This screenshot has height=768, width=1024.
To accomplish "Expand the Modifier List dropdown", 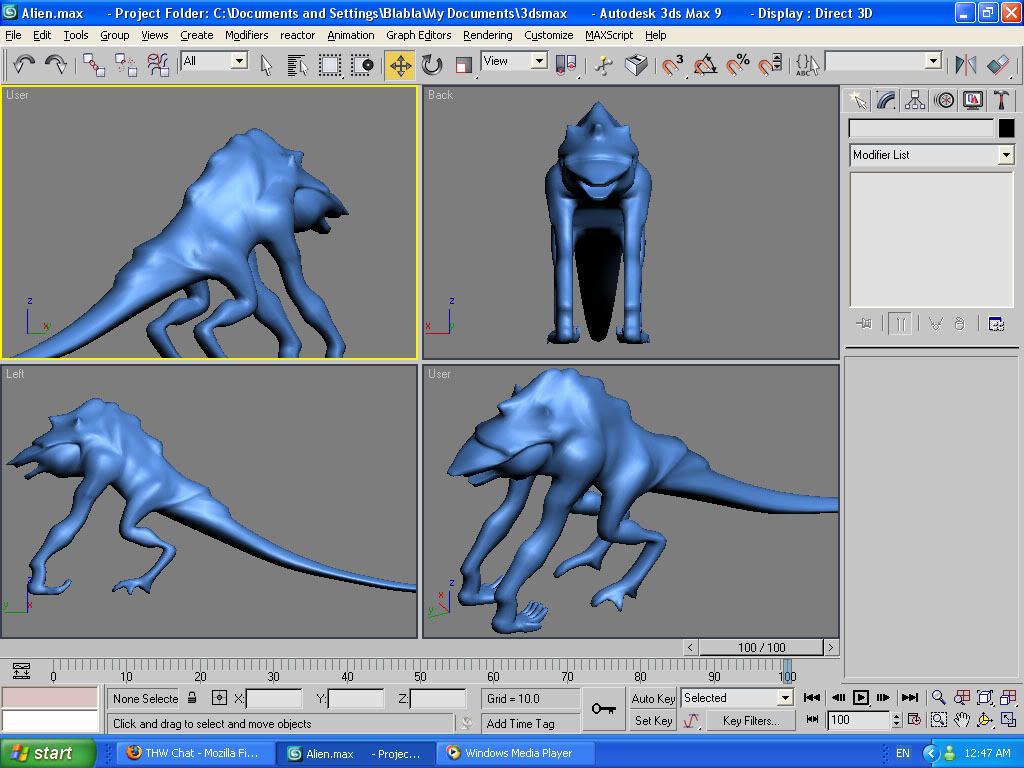I will [932, 155].
